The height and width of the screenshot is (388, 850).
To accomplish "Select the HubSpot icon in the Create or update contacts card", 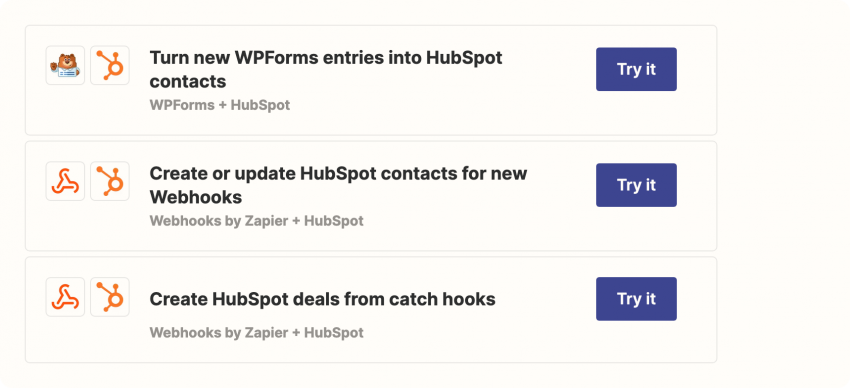I will (110, 181).
